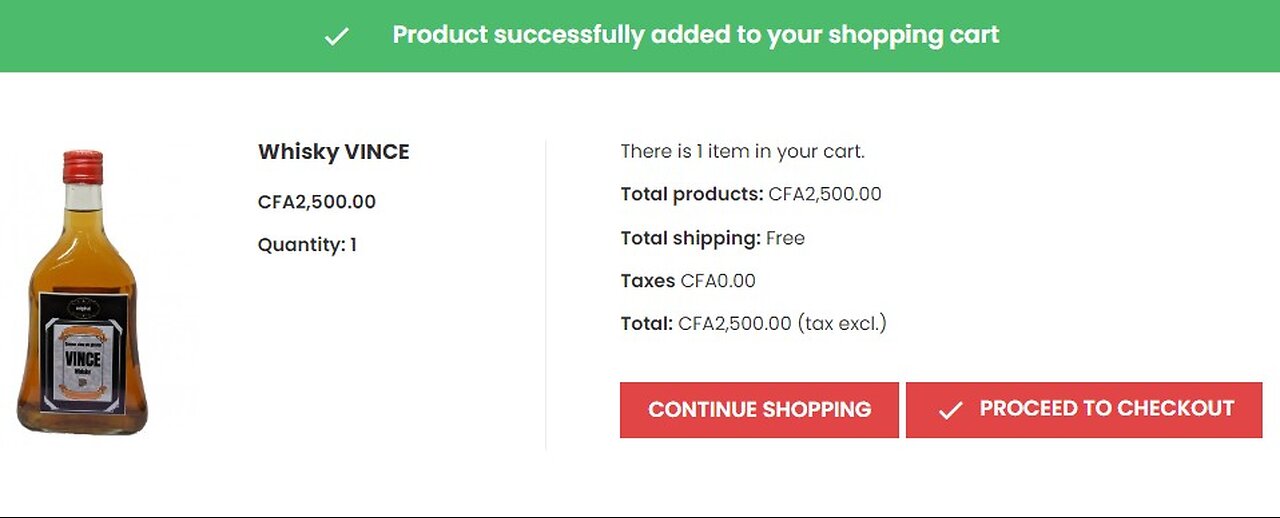This screenshot has height=518, width=1280.
Task: Click the Whisky VINCE product title
Action: tap(333, 152)
